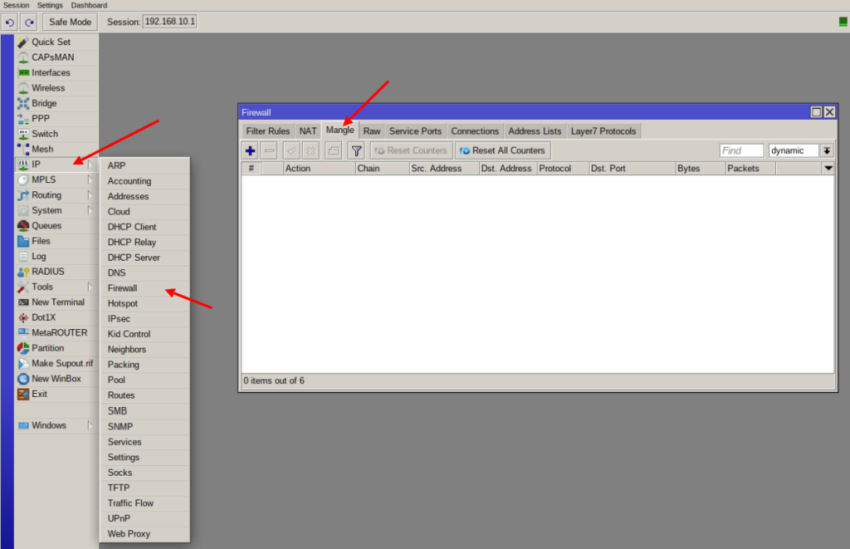Viewport: 850px width, 549px height.
Task: Open Log from sidebar
Action: pos(56,256)
